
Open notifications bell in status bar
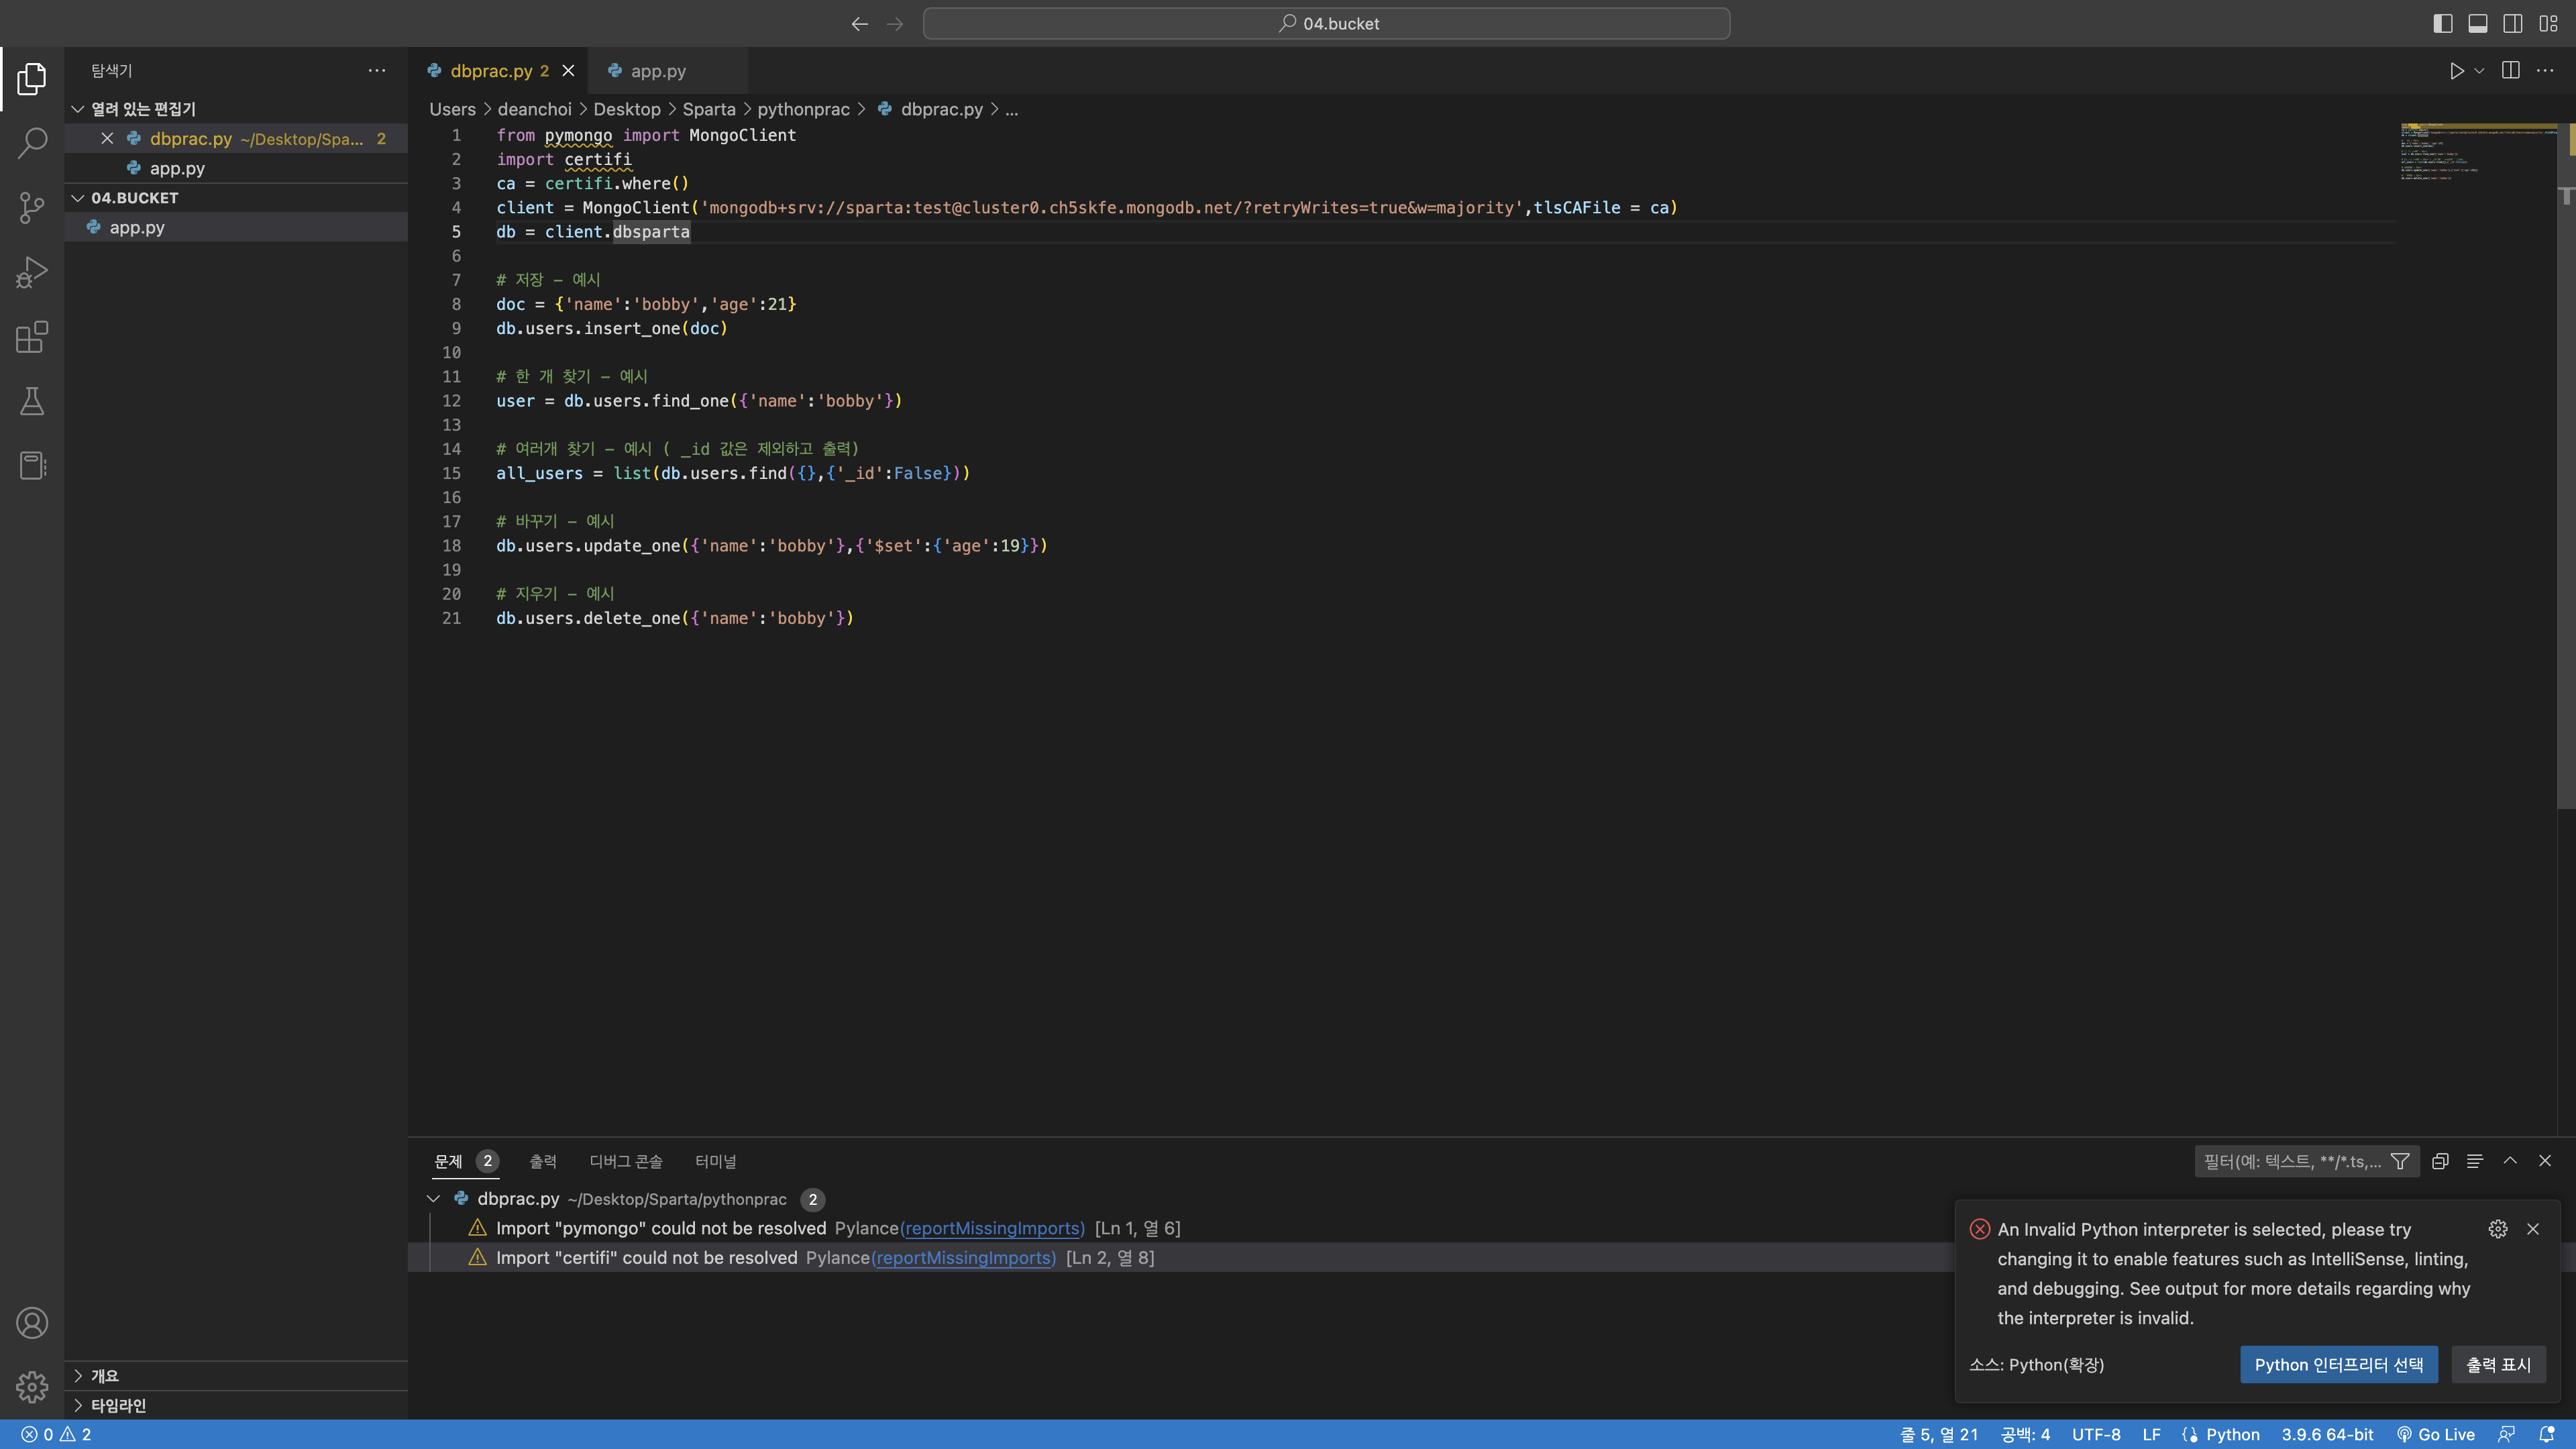(2547, 1434)
